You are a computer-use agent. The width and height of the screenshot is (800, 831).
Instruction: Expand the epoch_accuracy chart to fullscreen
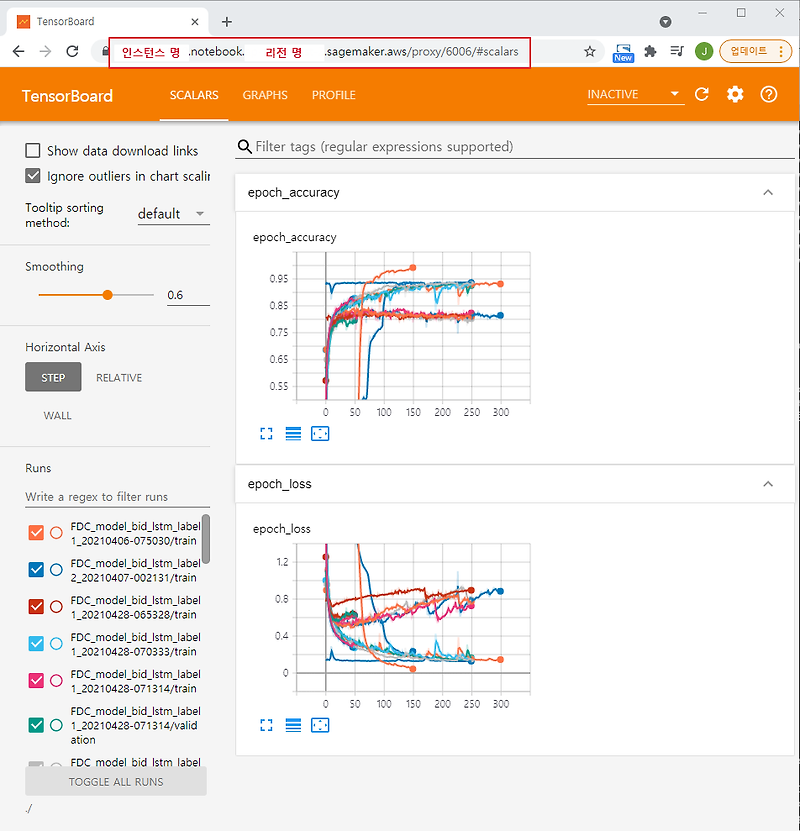(x=266, y=433)
